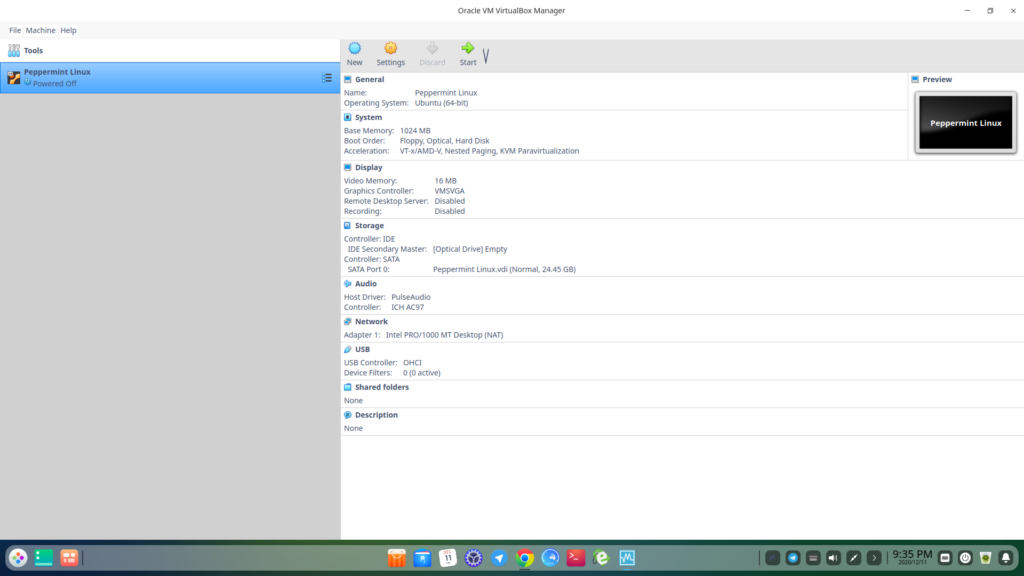This screenshot has width=1024, height=576.
Task: Adjust volume via the taskbar speaker icon
Action: (832, 559)
